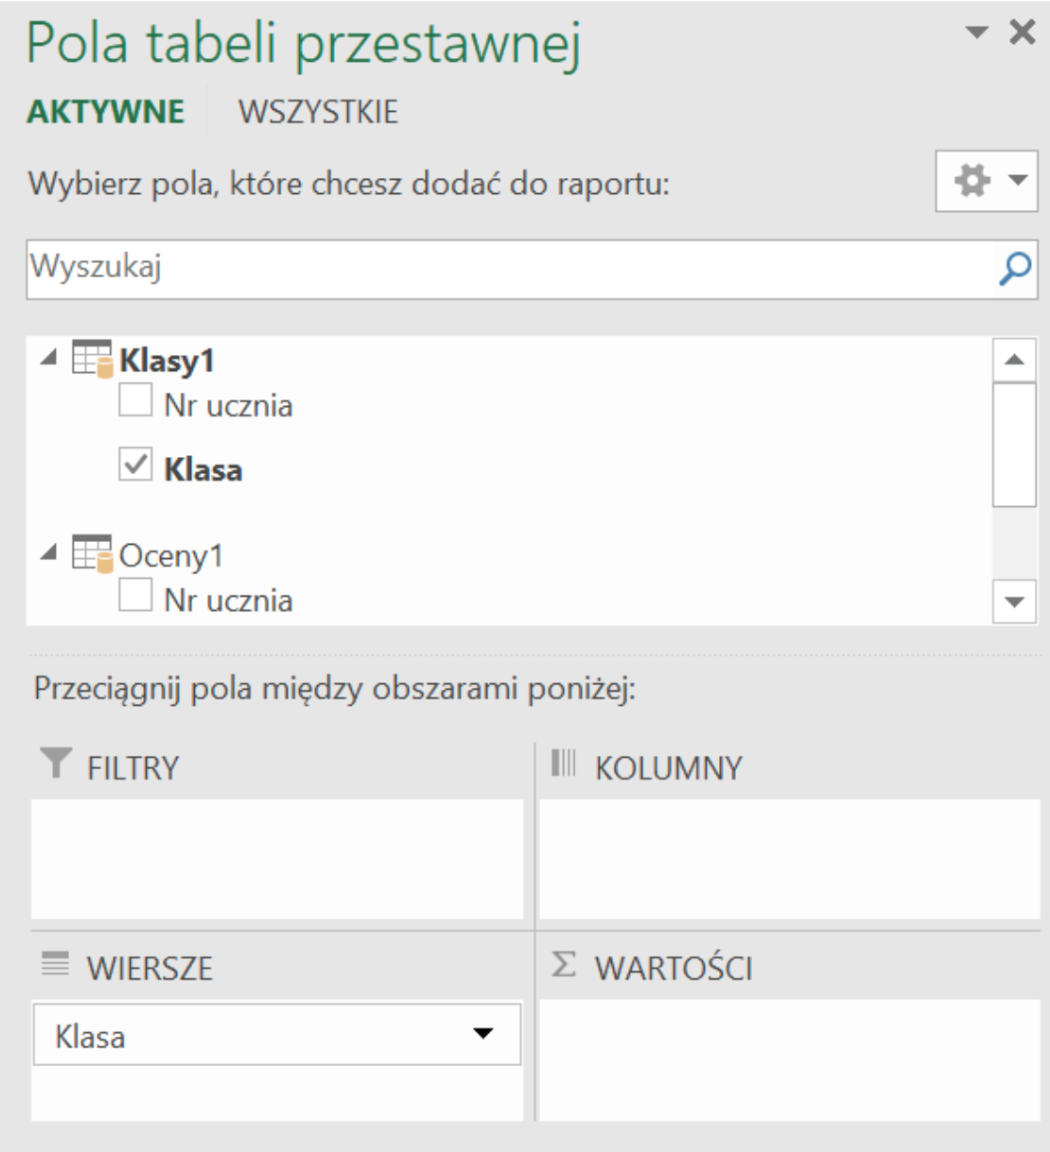
Task: Open the Klasa field dropdown in WIERSZE
Action: (x=484, y=1035)
